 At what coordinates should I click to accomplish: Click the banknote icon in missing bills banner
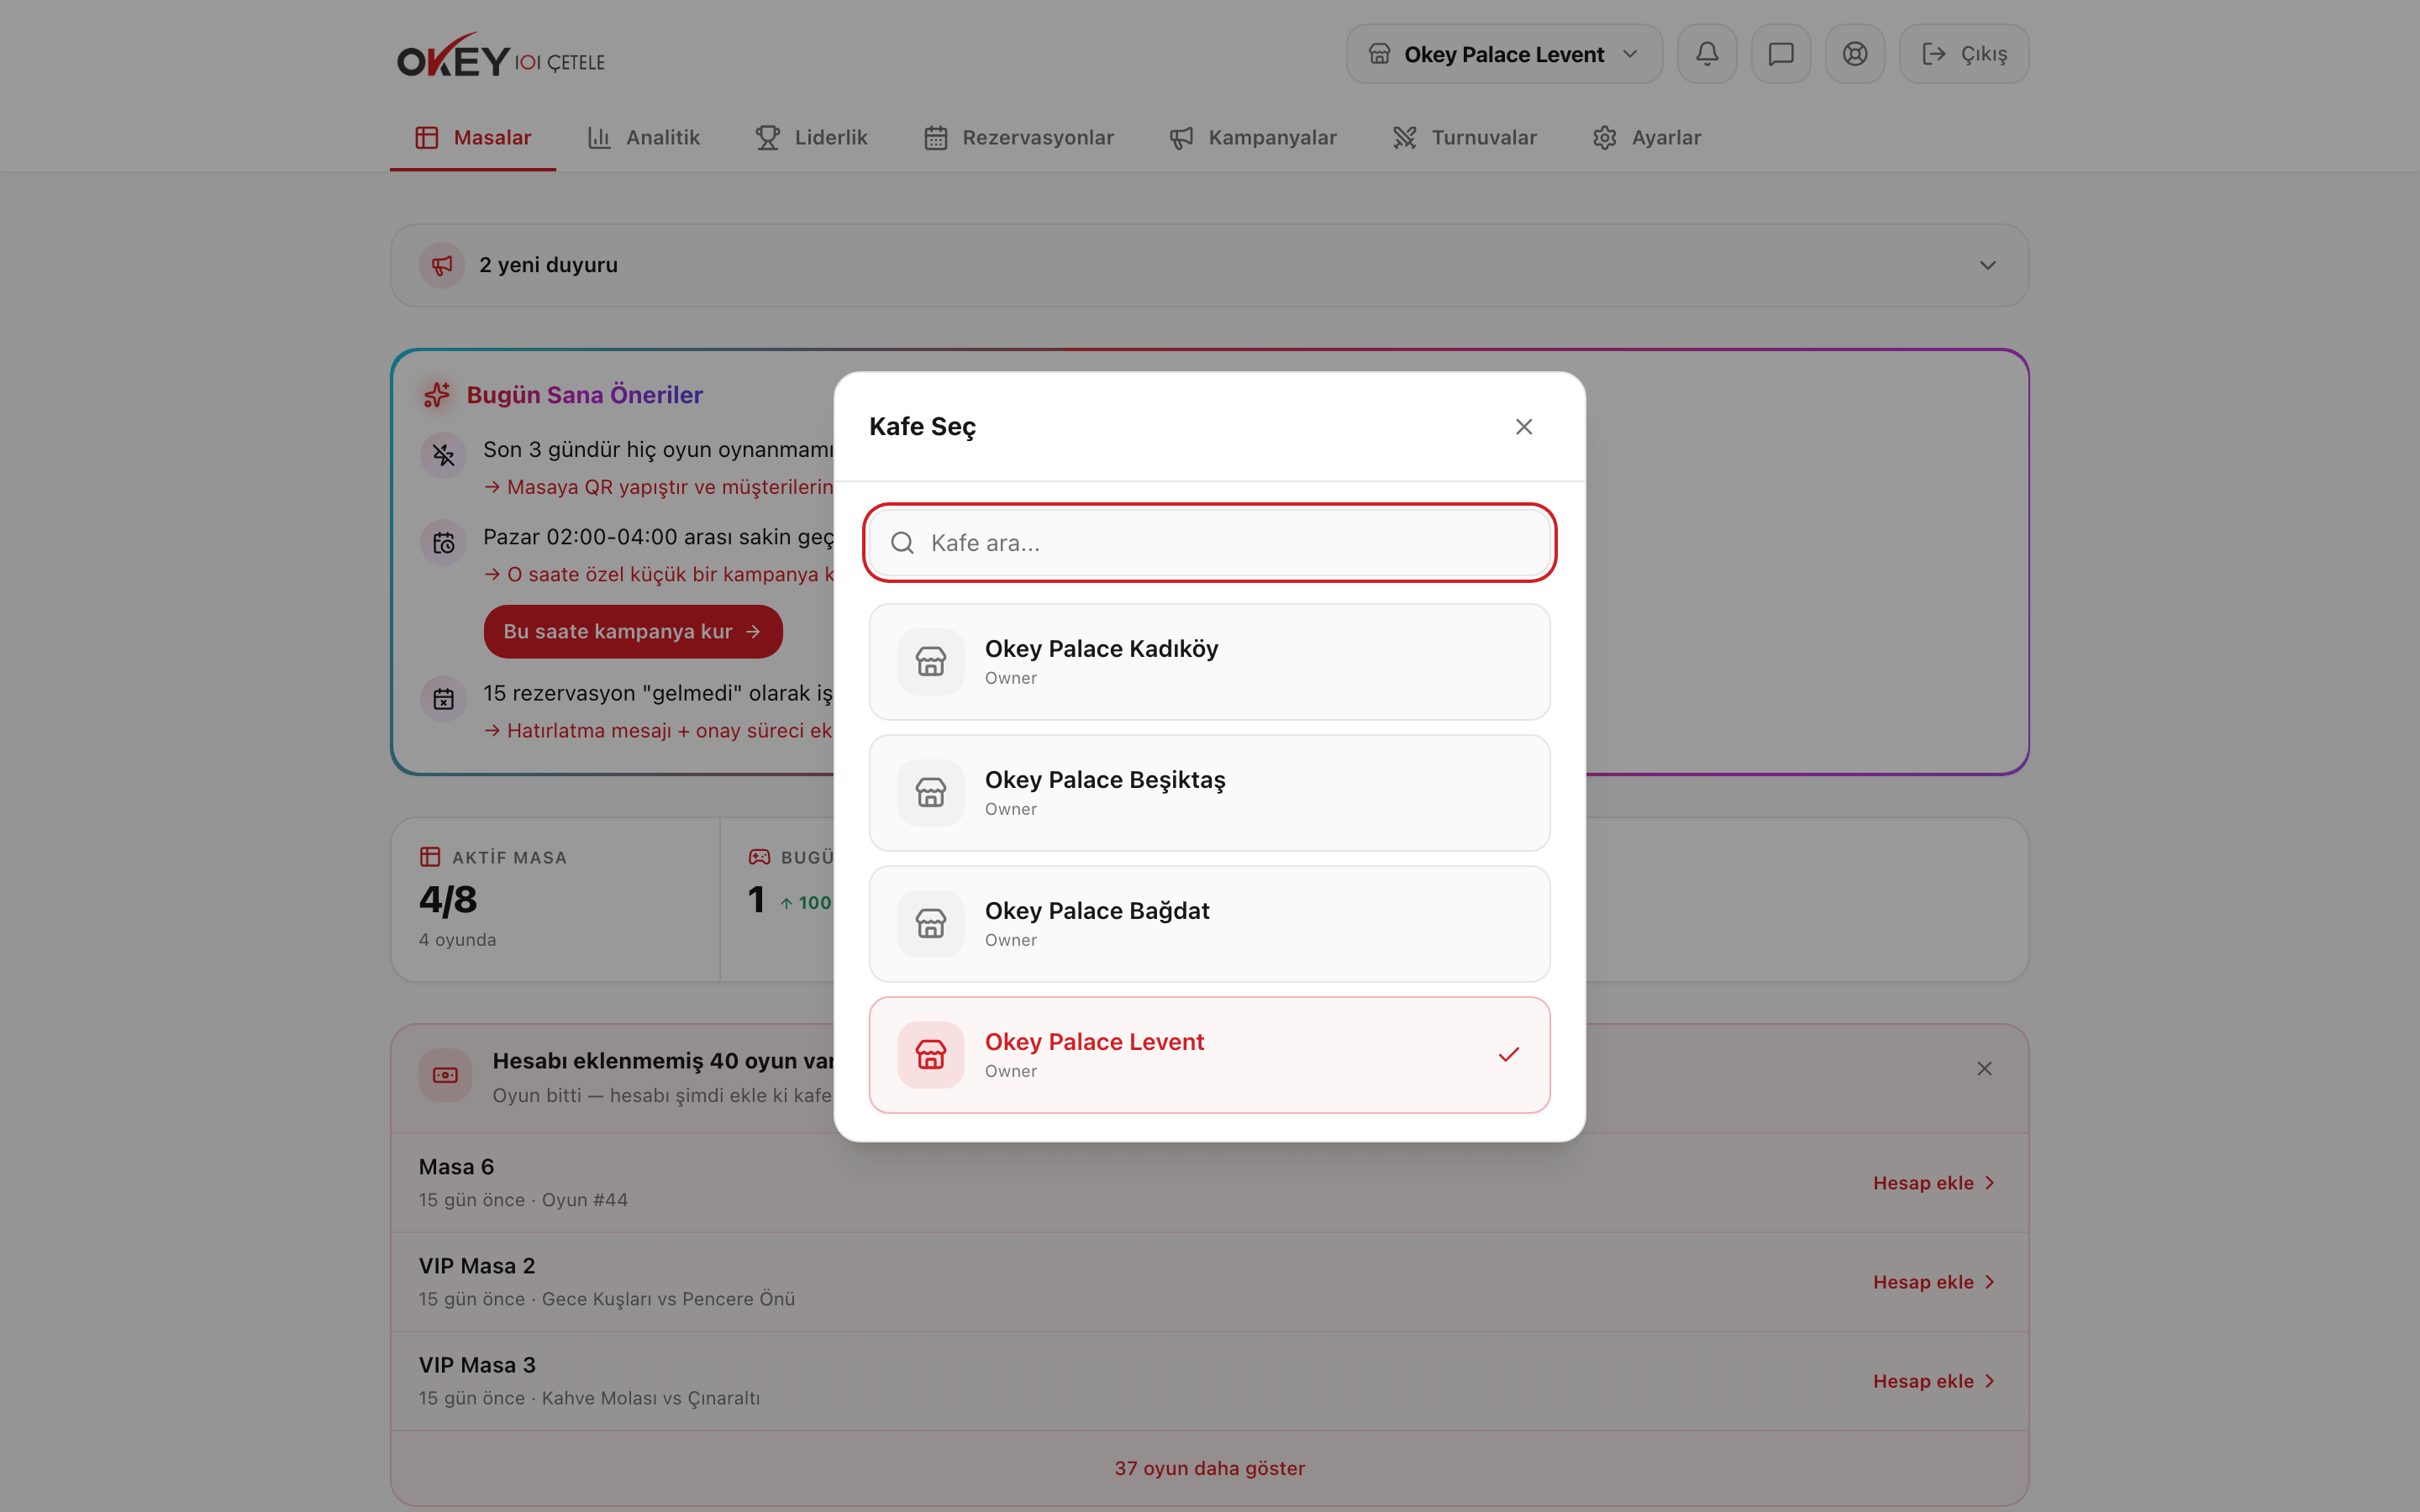tap(445, 1075)
